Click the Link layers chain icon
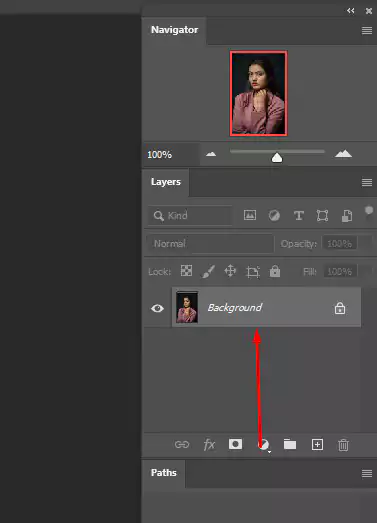 click(x=182, y=444)
